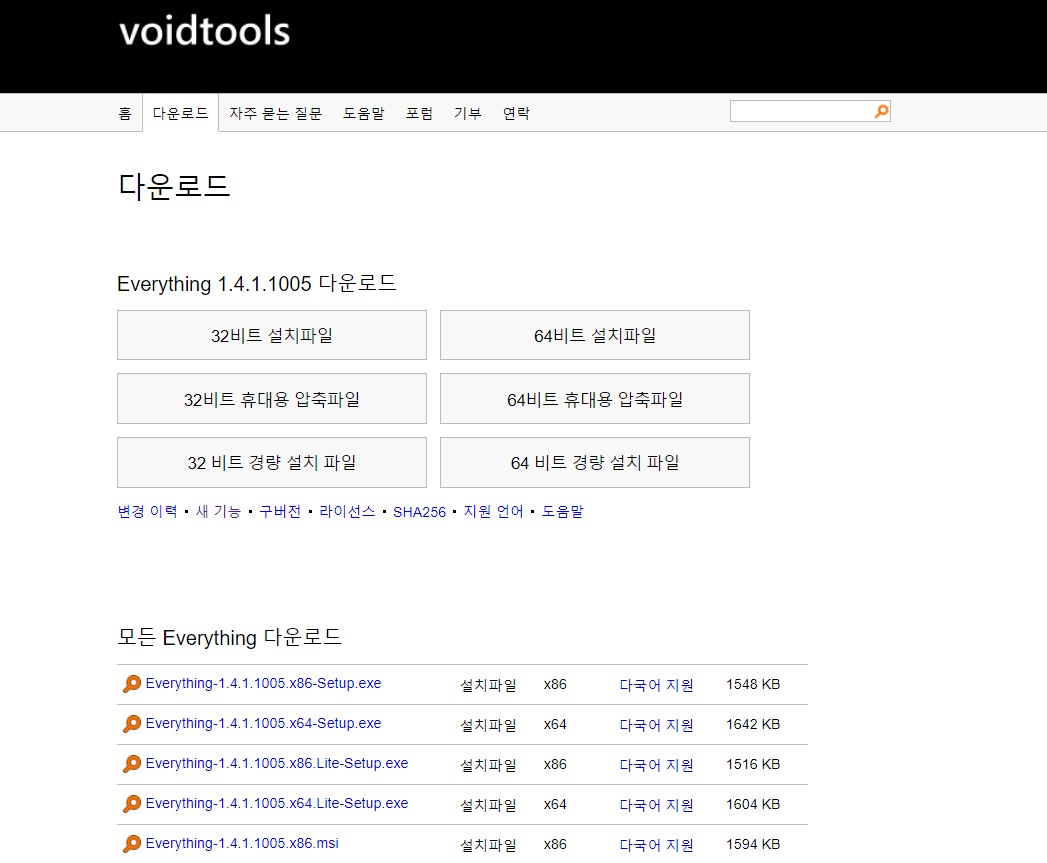Download Everything-1.4.1.1005.x64-Setup.exe
This screenshot has height=863, width=1047.
[x=263, y=723]
